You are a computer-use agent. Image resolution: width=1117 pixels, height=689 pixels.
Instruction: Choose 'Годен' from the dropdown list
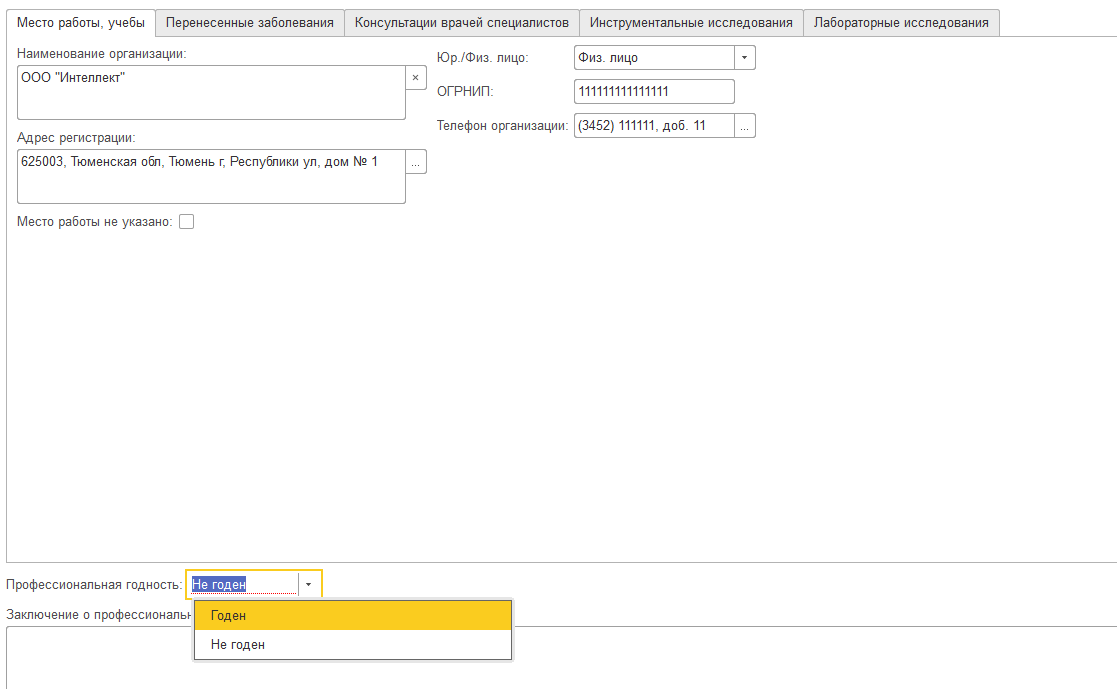(352, 616)
